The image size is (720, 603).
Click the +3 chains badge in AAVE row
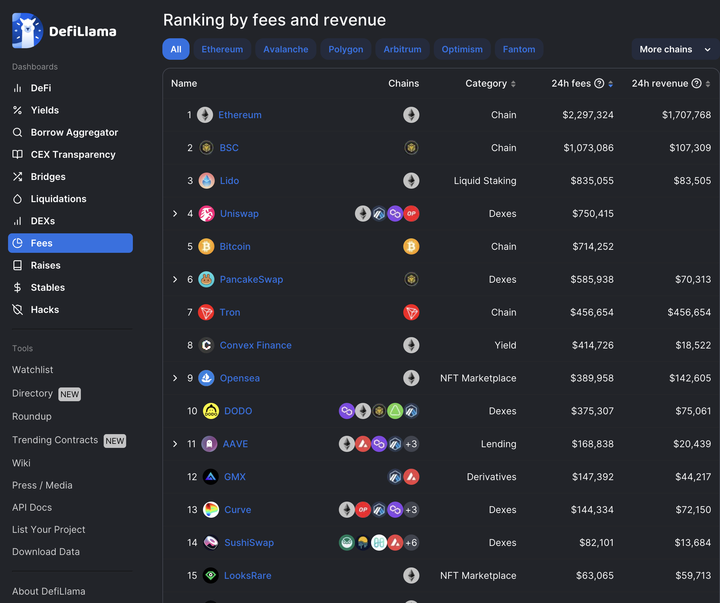[411, 444]
